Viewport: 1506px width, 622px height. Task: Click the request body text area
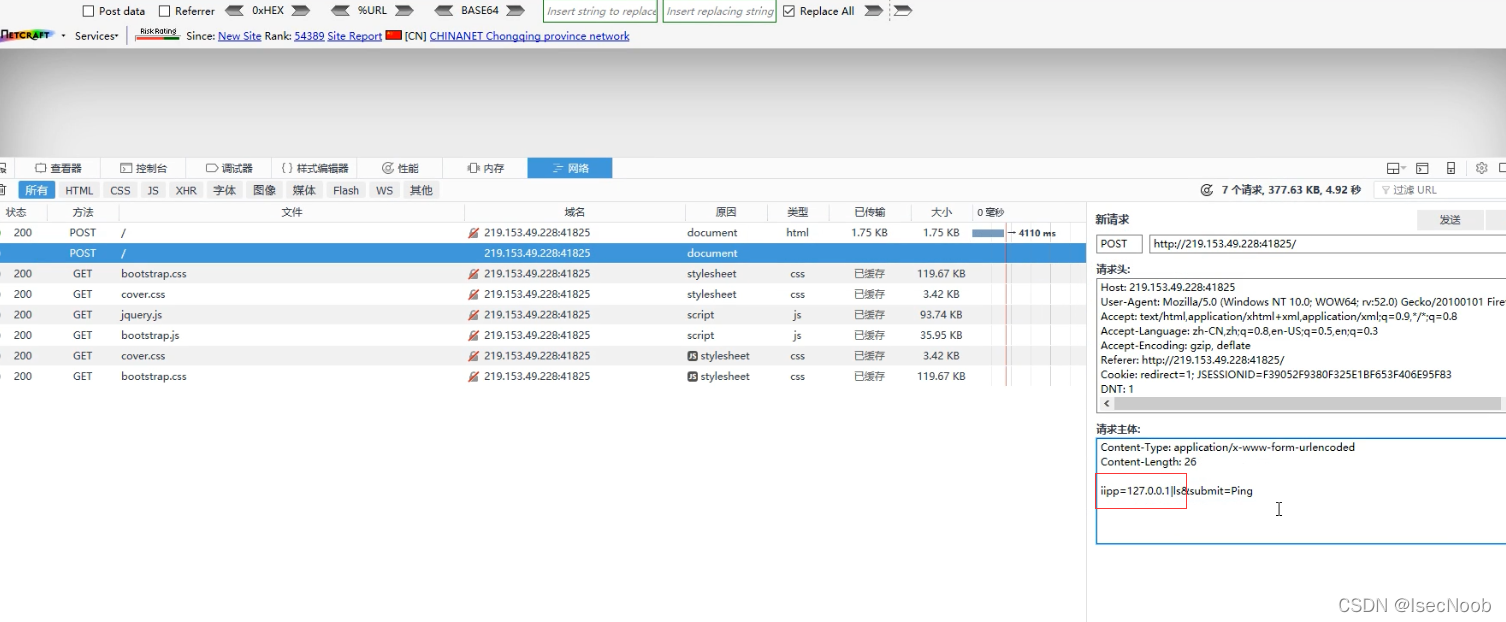coord(1301,491)
